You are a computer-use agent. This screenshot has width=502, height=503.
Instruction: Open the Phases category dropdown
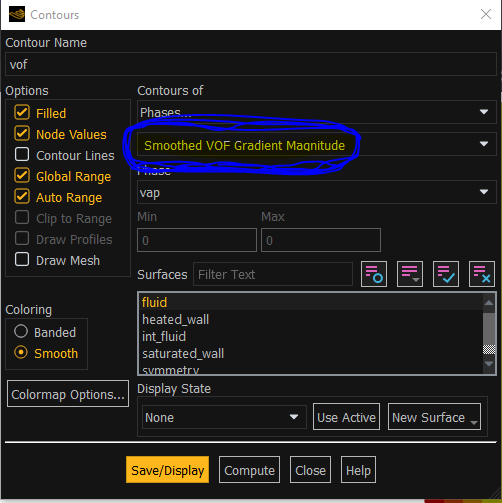point(317,112)
